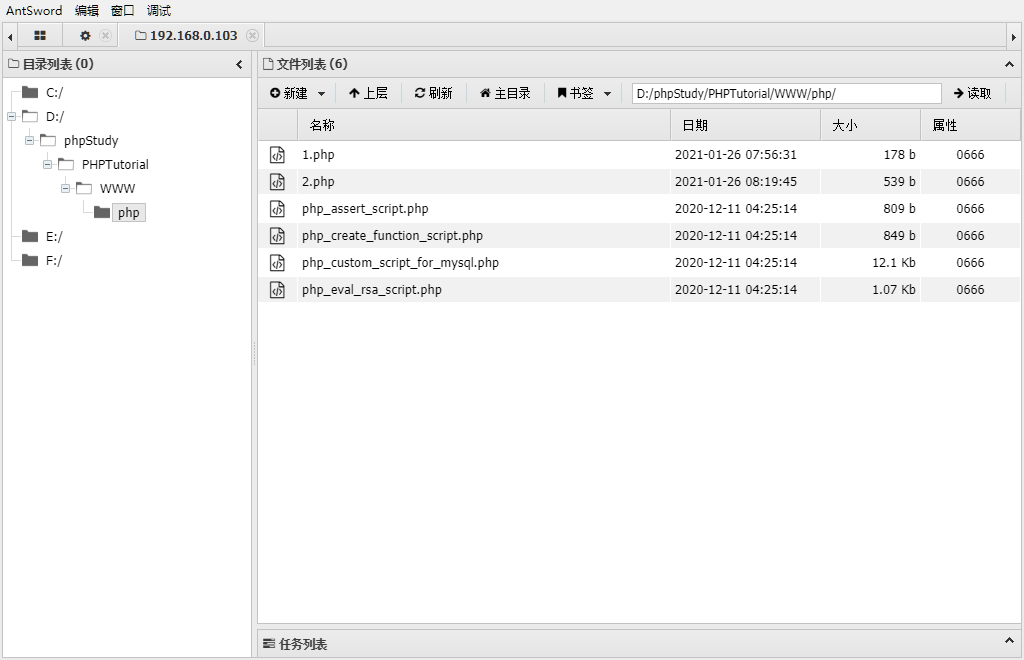Click the php_eval_rsa_script.php file icon
The image size is (1024, 660).
[x=278, y=290]
